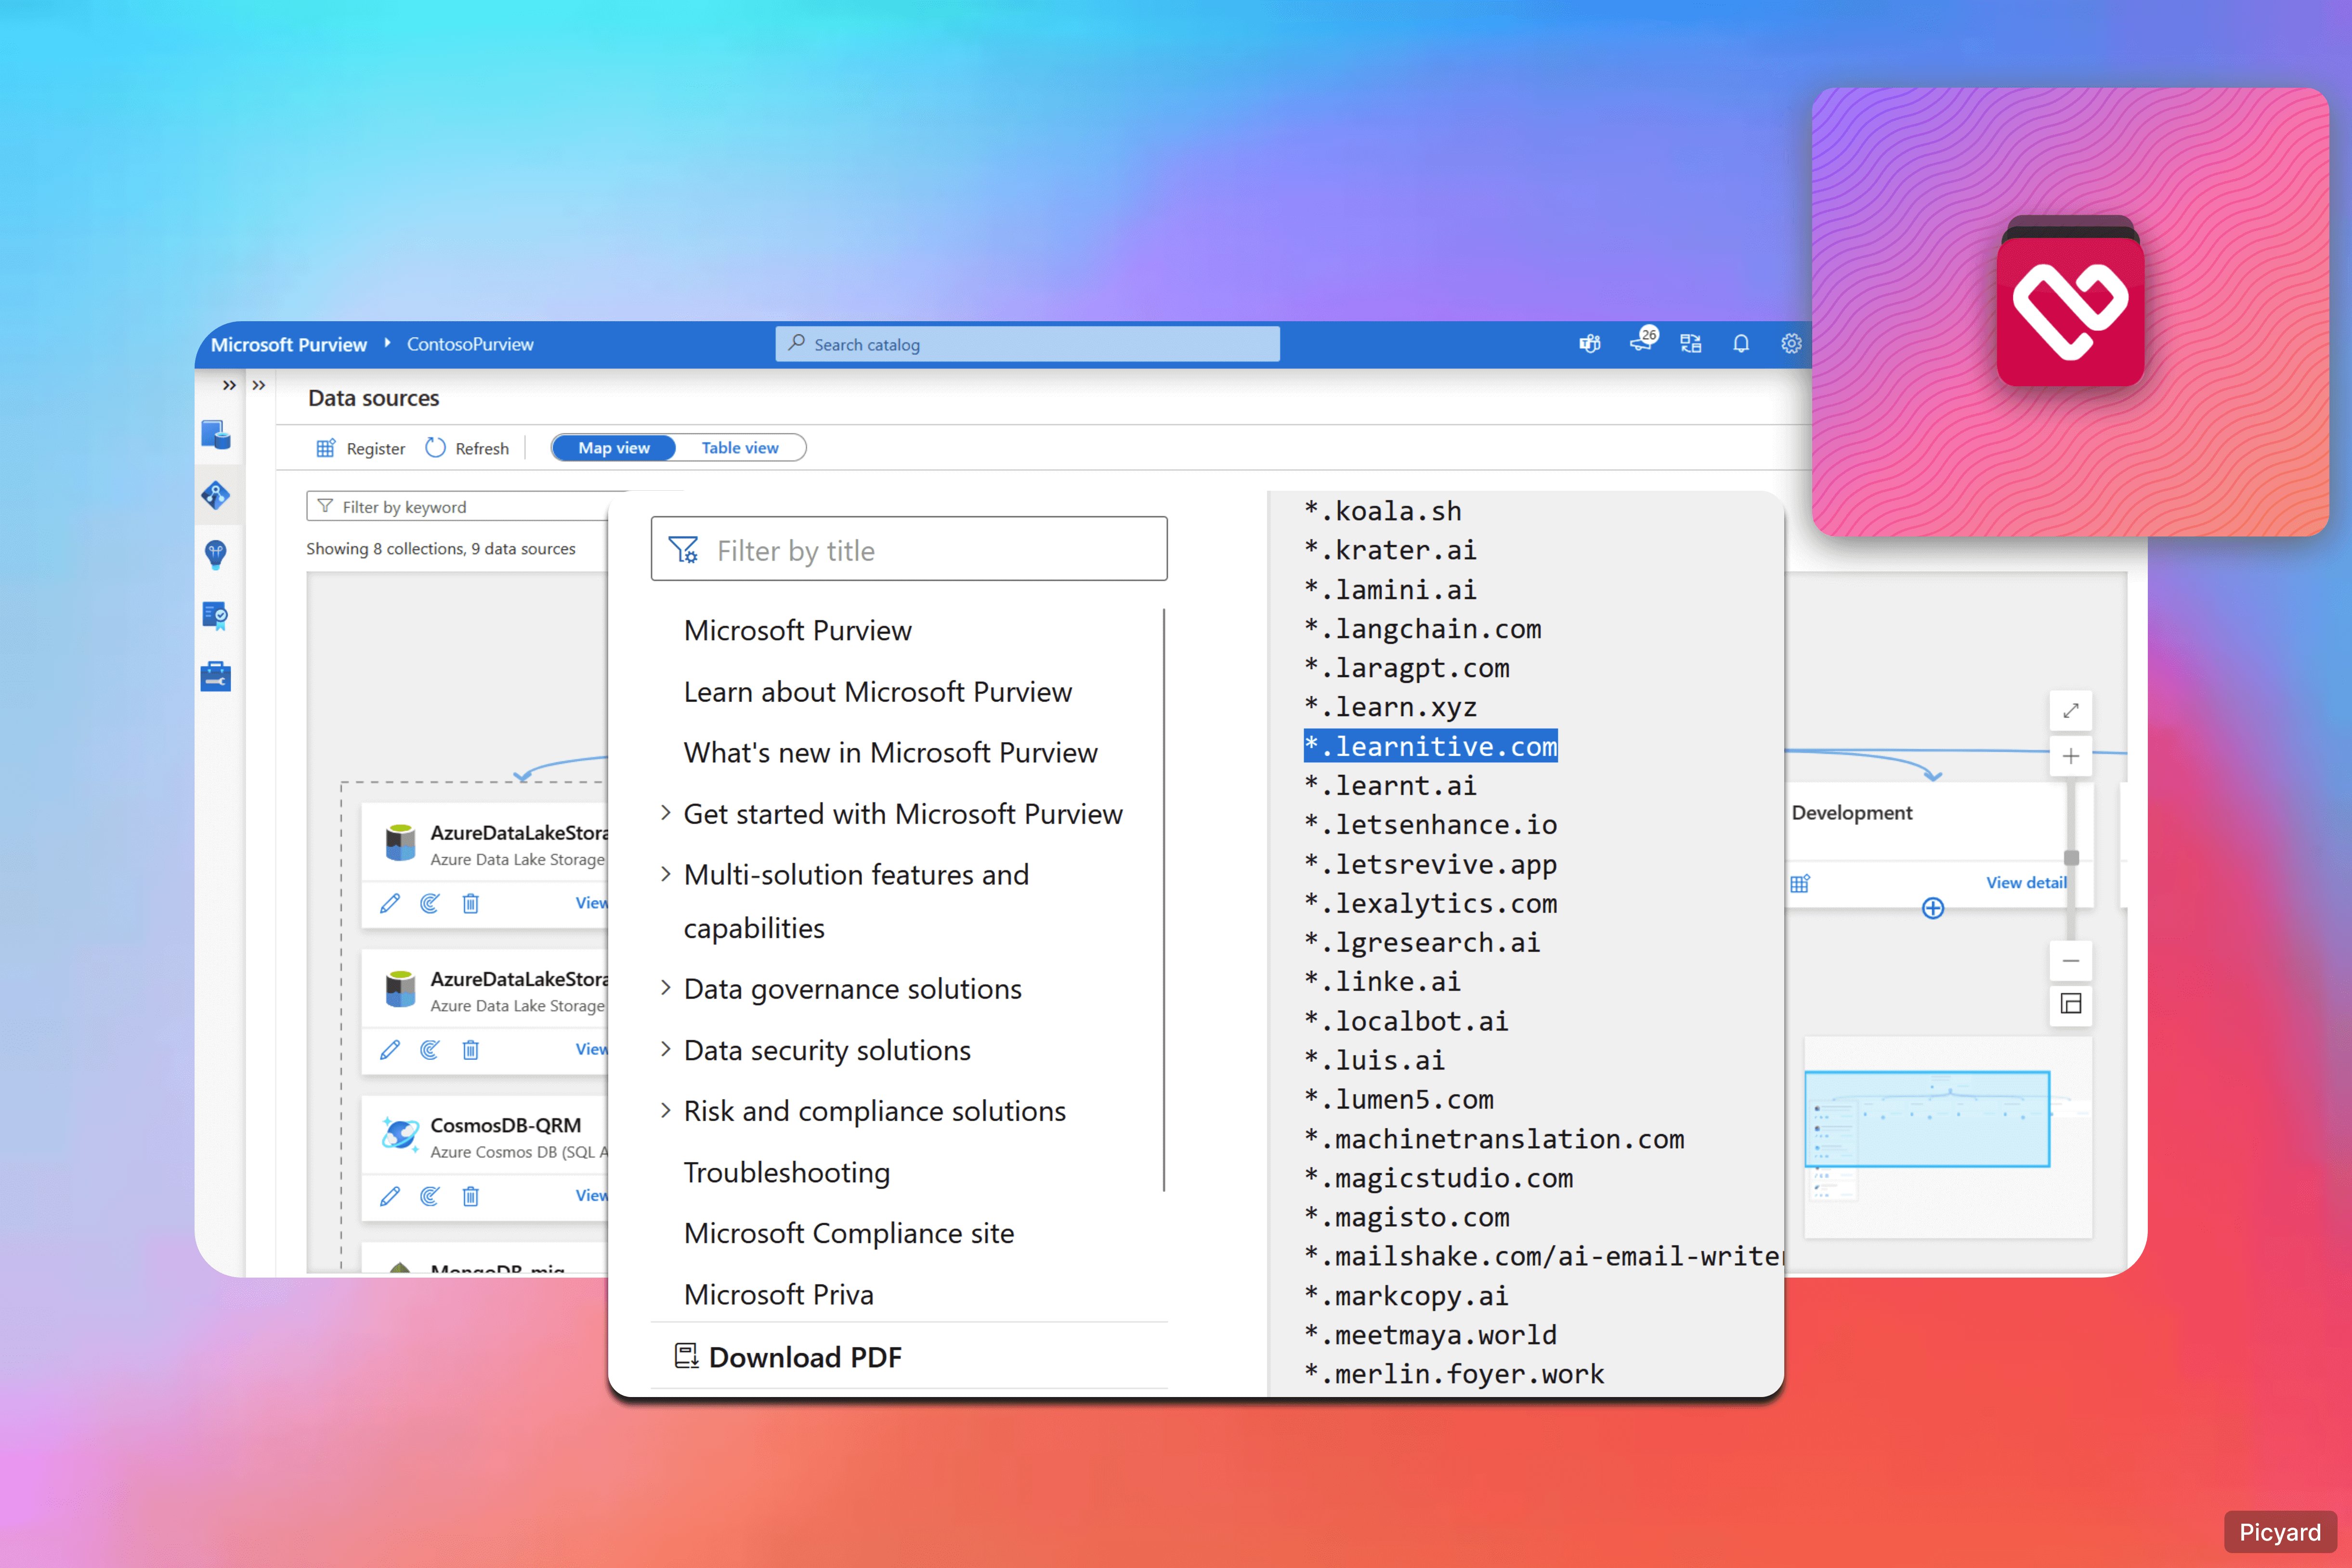
Task: Click the plus circle under Development collection
Action: tap(1933, 908)
